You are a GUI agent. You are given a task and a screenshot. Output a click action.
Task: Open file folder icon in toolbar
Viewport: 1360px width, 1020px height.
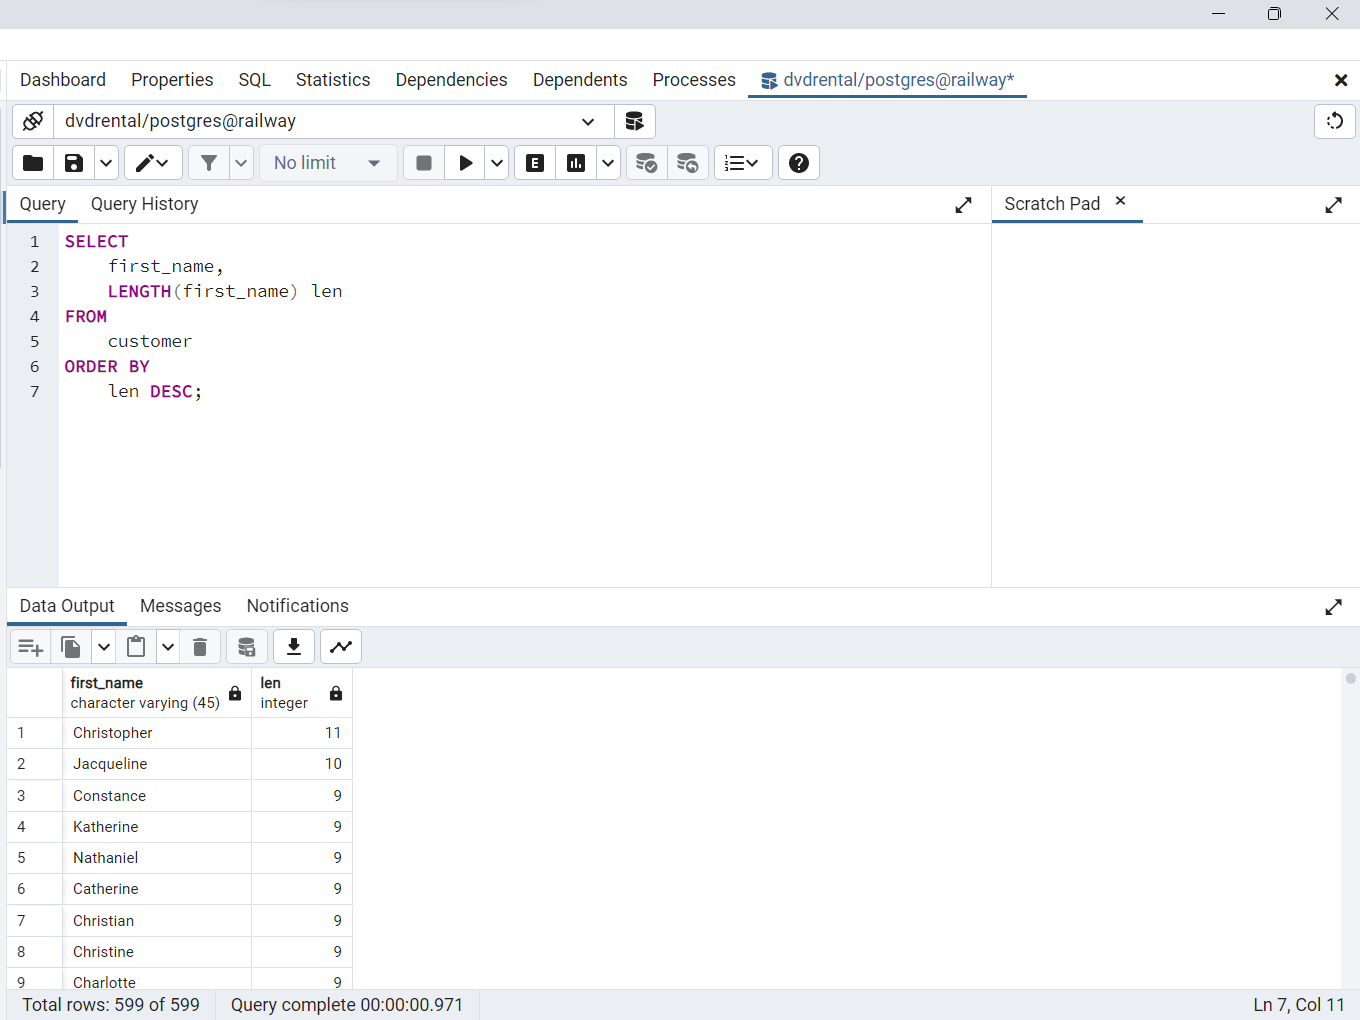point(33,163)
